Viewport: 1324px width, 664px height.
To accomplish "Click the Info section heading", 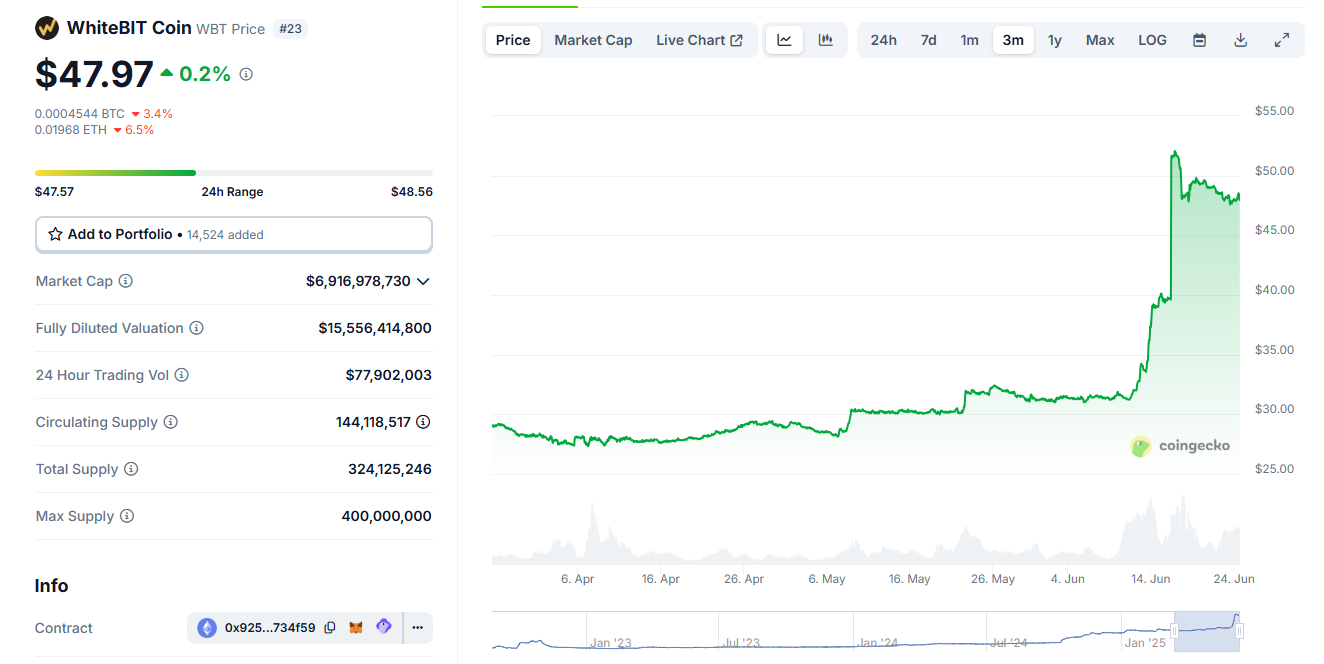I will tap(52, 586).
